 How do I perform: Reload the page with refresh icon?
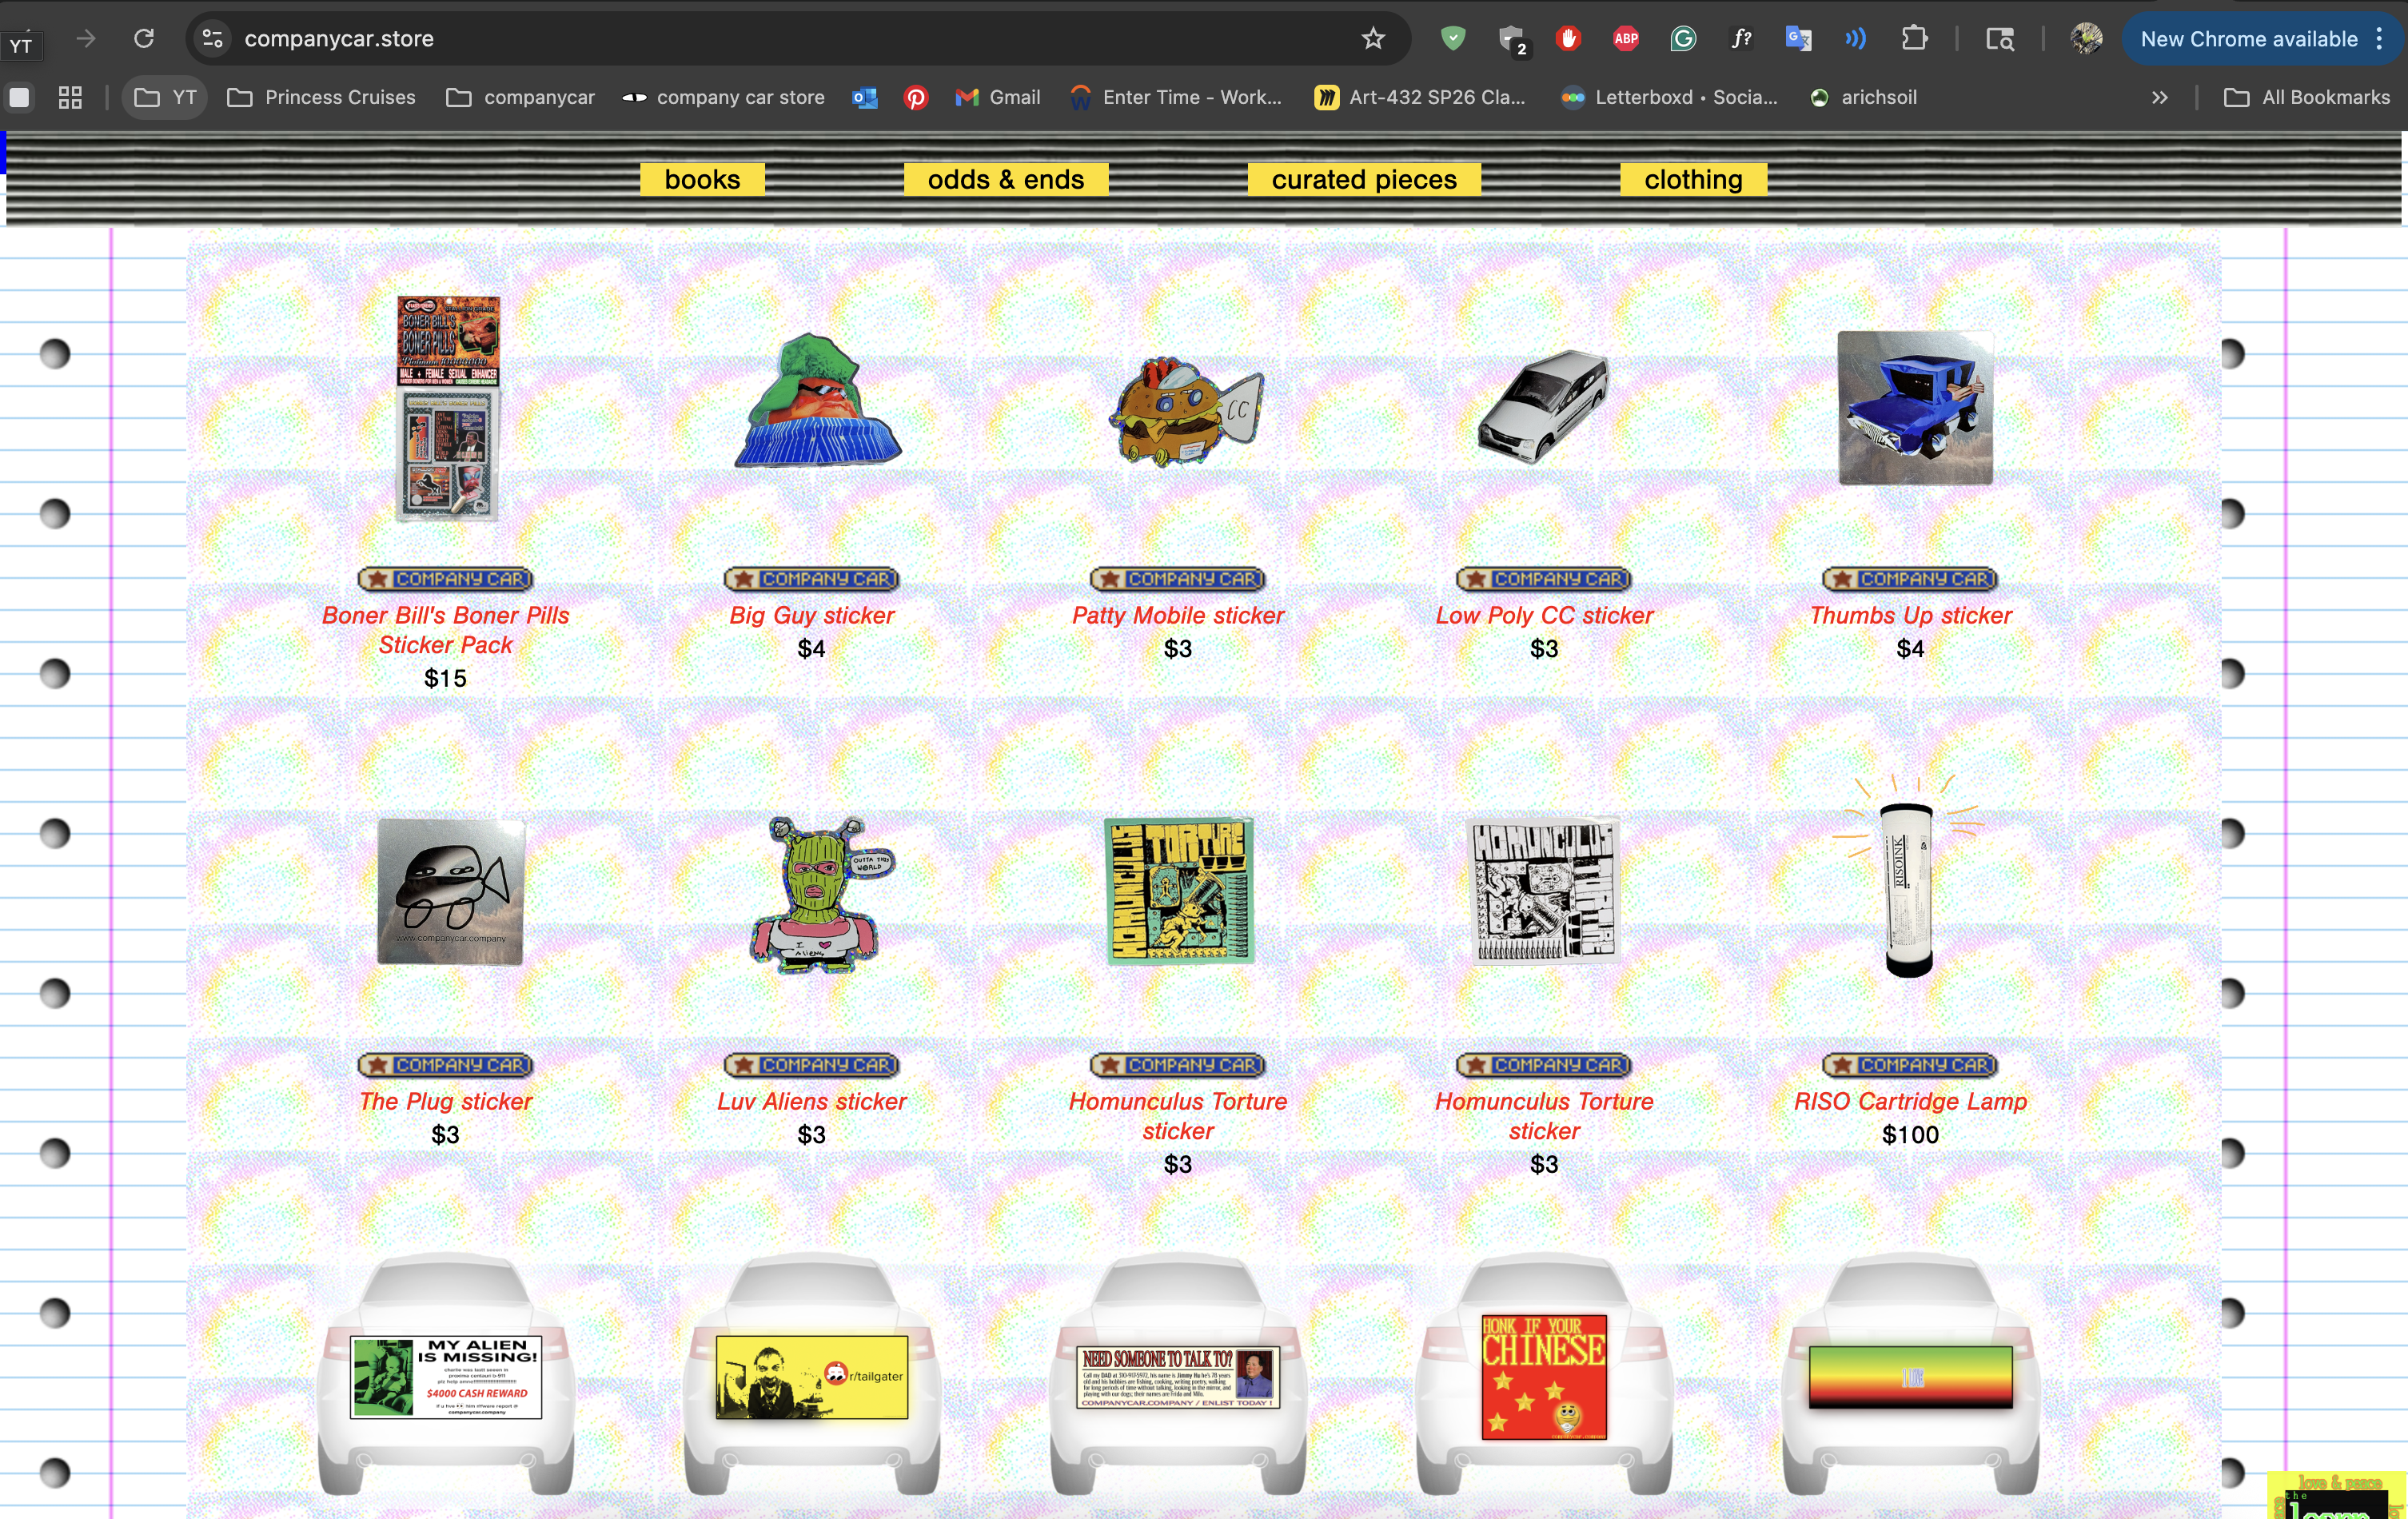(x=144, y=39)
